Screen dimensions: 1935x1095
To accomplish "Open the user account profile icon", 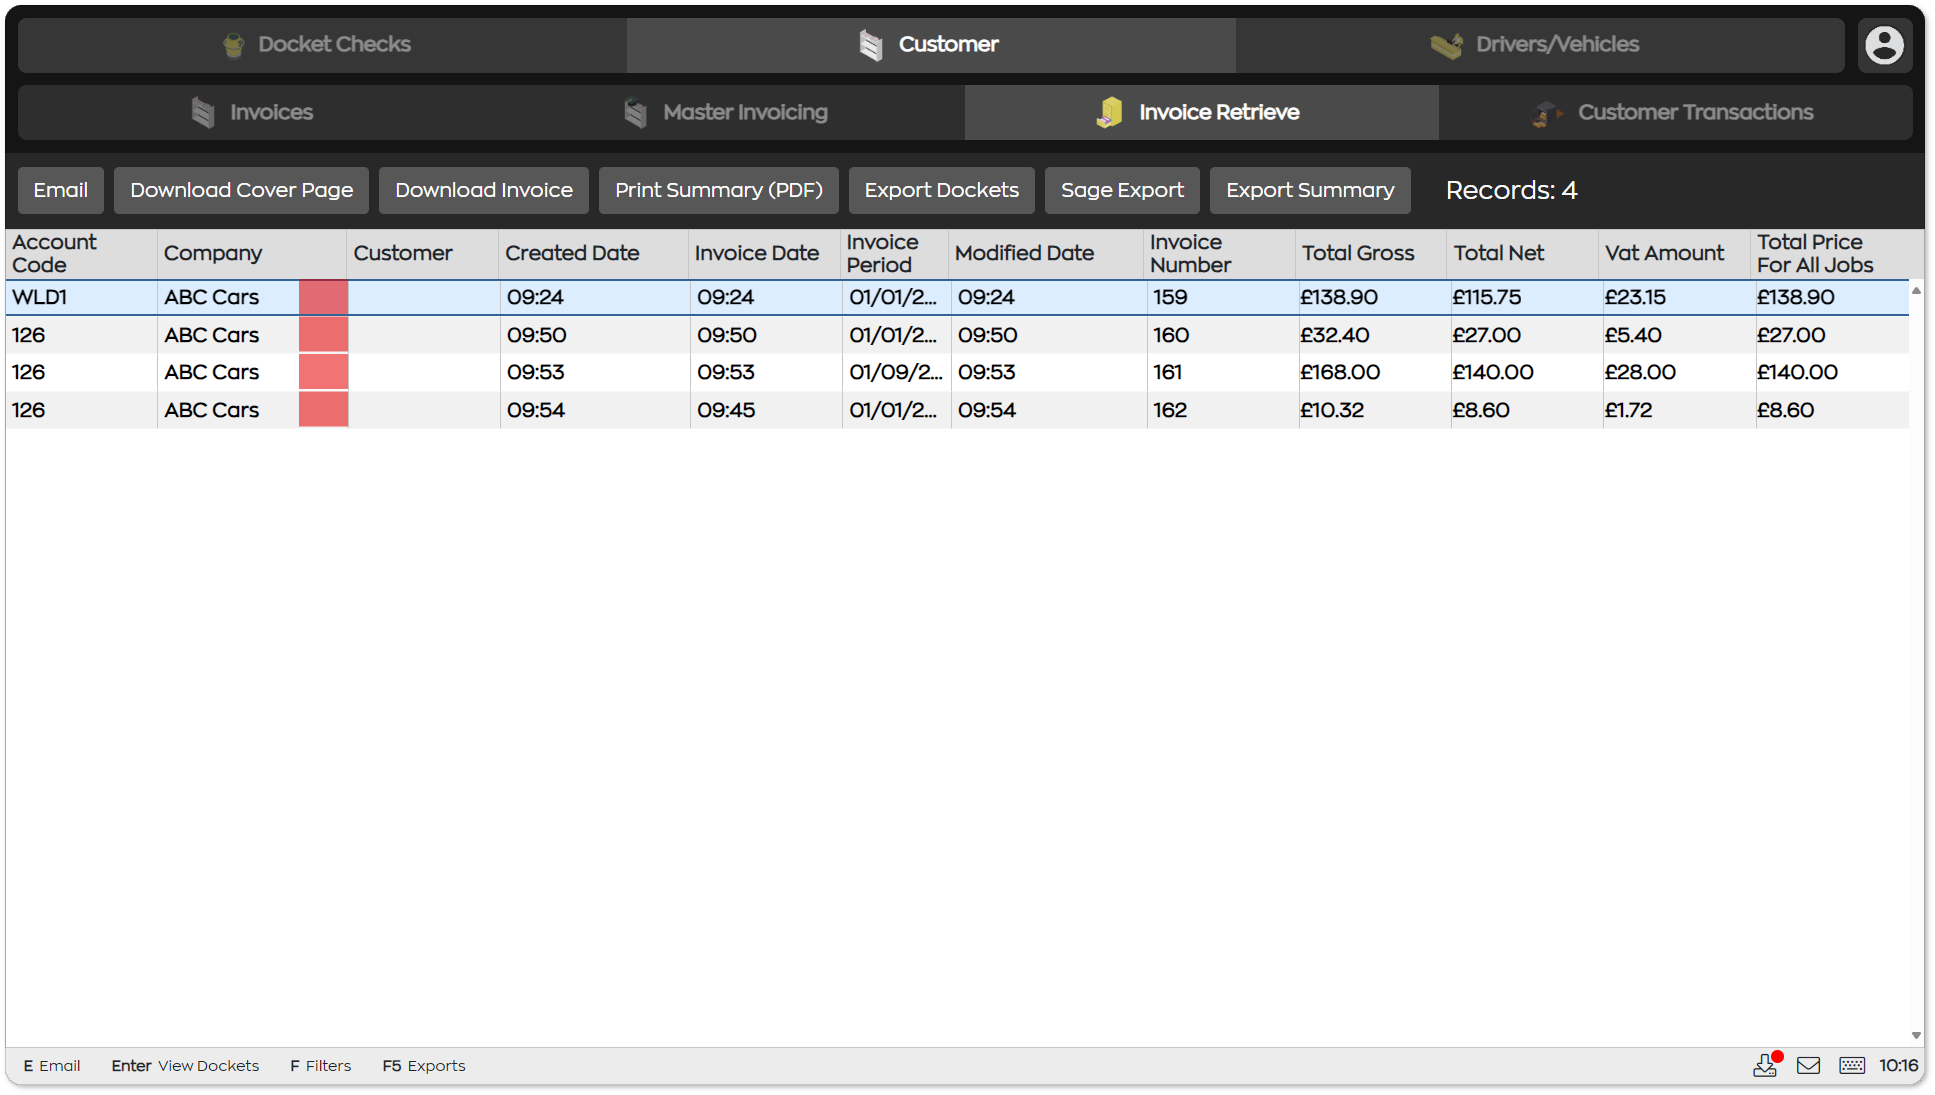I will [x=1884, y=45].
